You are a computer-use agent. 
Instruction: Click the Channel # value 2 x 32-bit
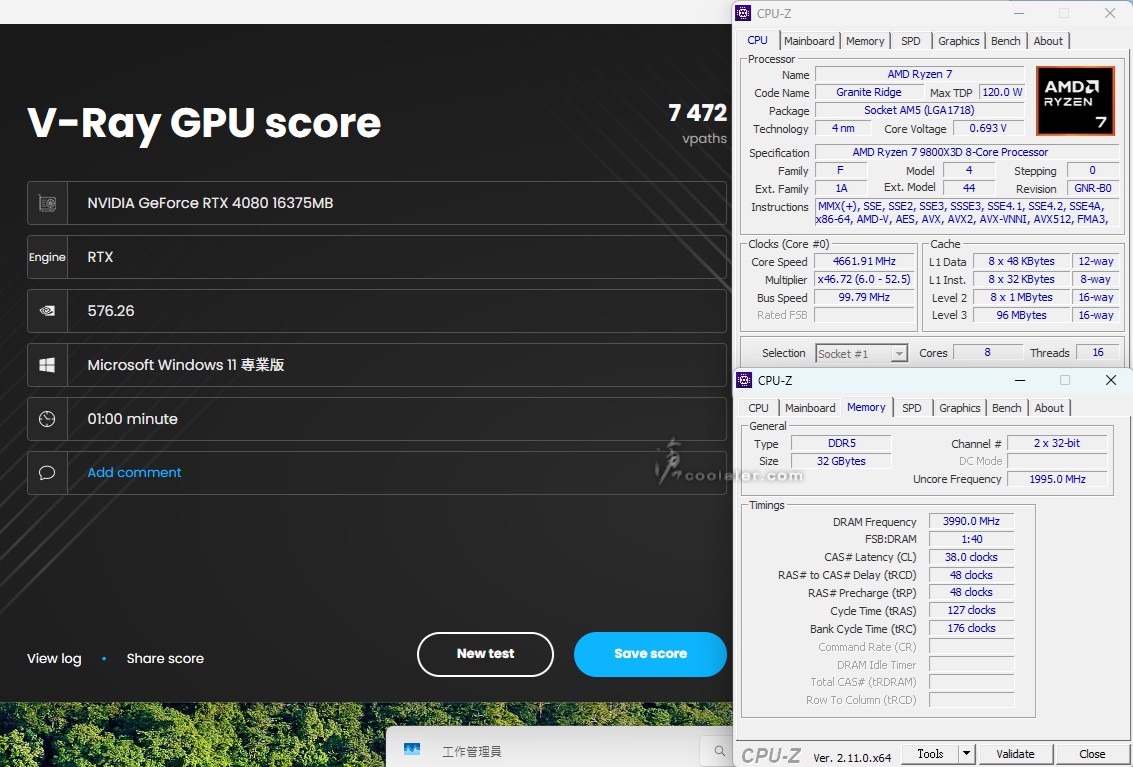[1057, 443]
